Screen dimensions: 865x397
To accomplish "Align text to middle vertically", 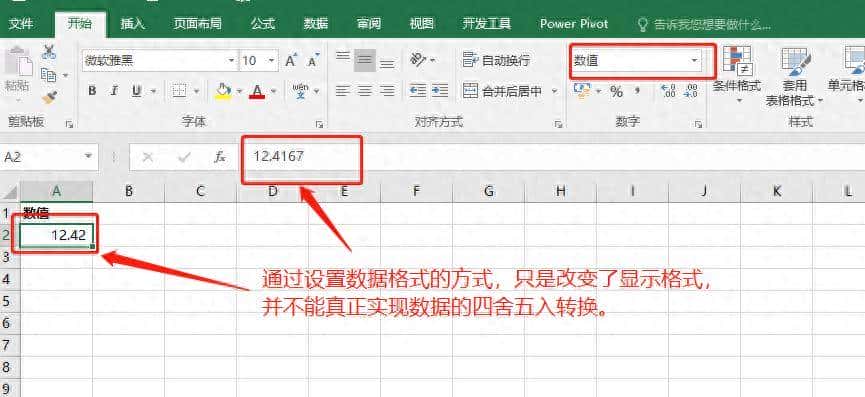I will click(365, 60).
